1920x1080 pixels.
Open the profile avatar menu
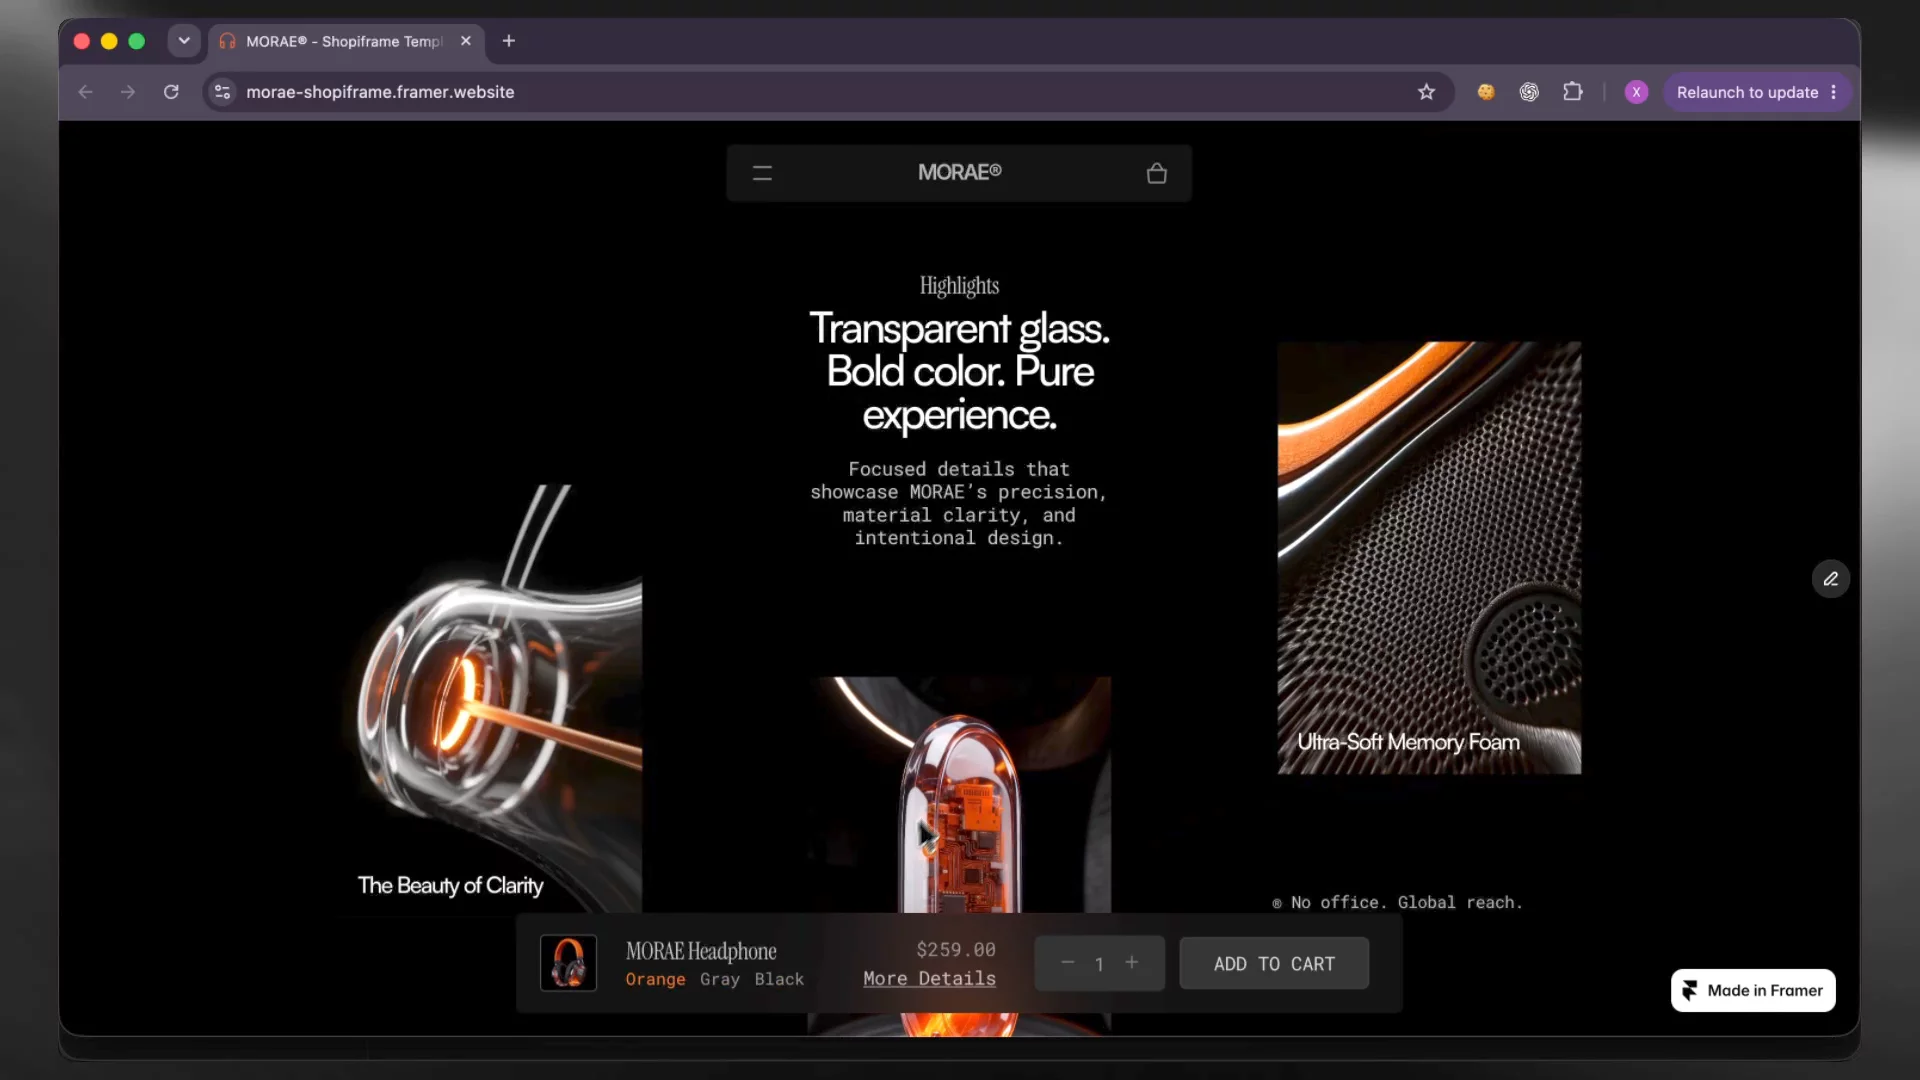1636,92
